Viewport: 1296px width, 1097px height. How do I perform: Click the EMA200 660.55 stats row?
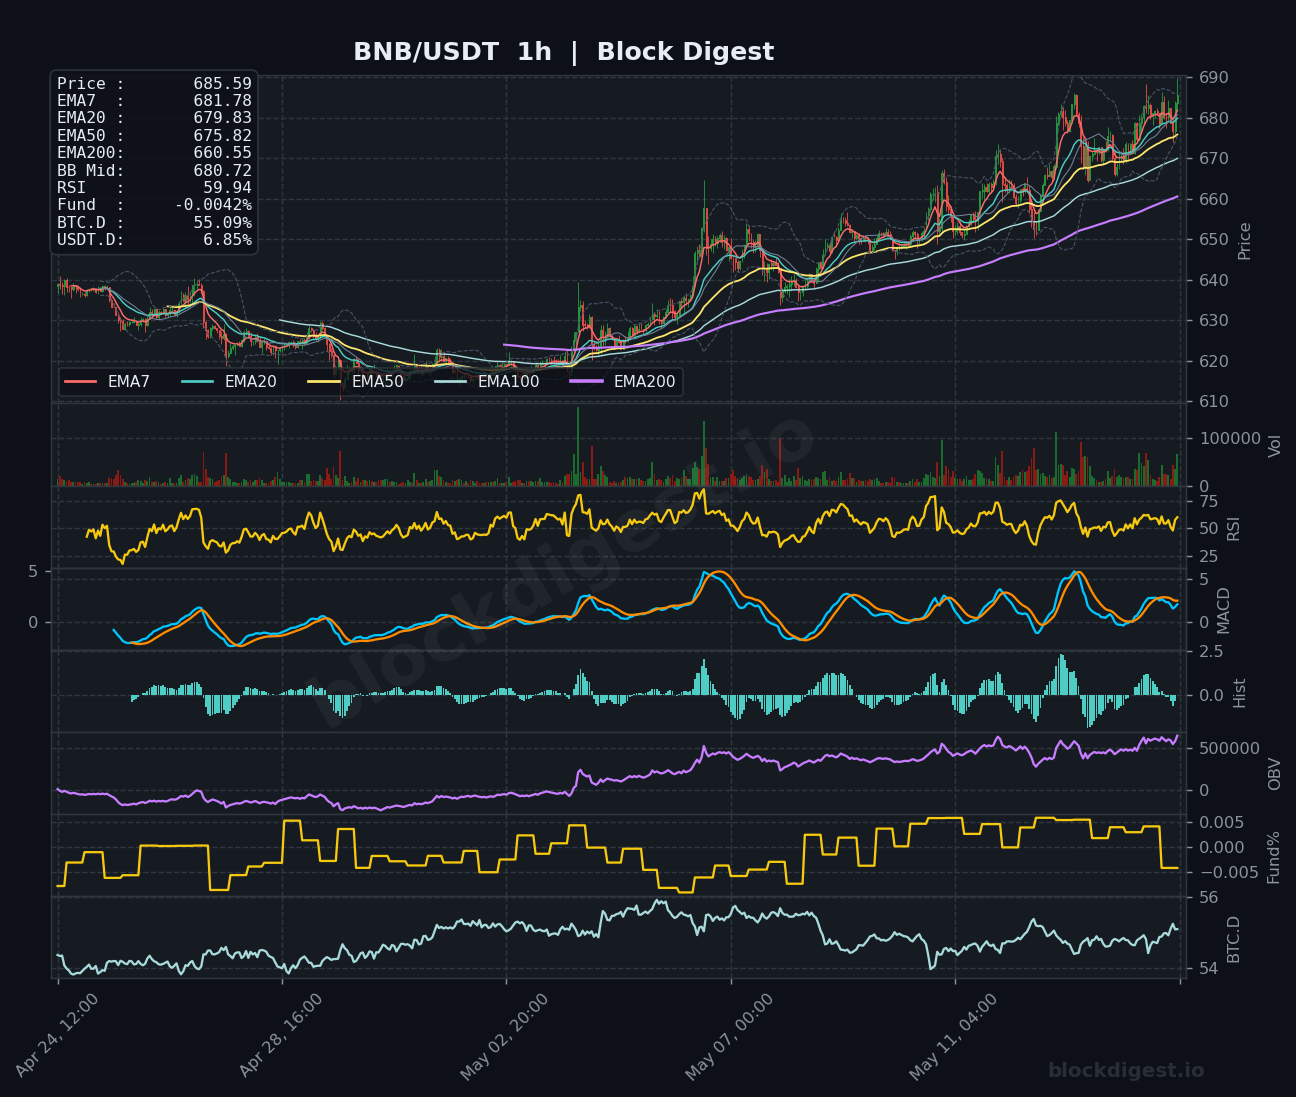click(x=154, y=153)
